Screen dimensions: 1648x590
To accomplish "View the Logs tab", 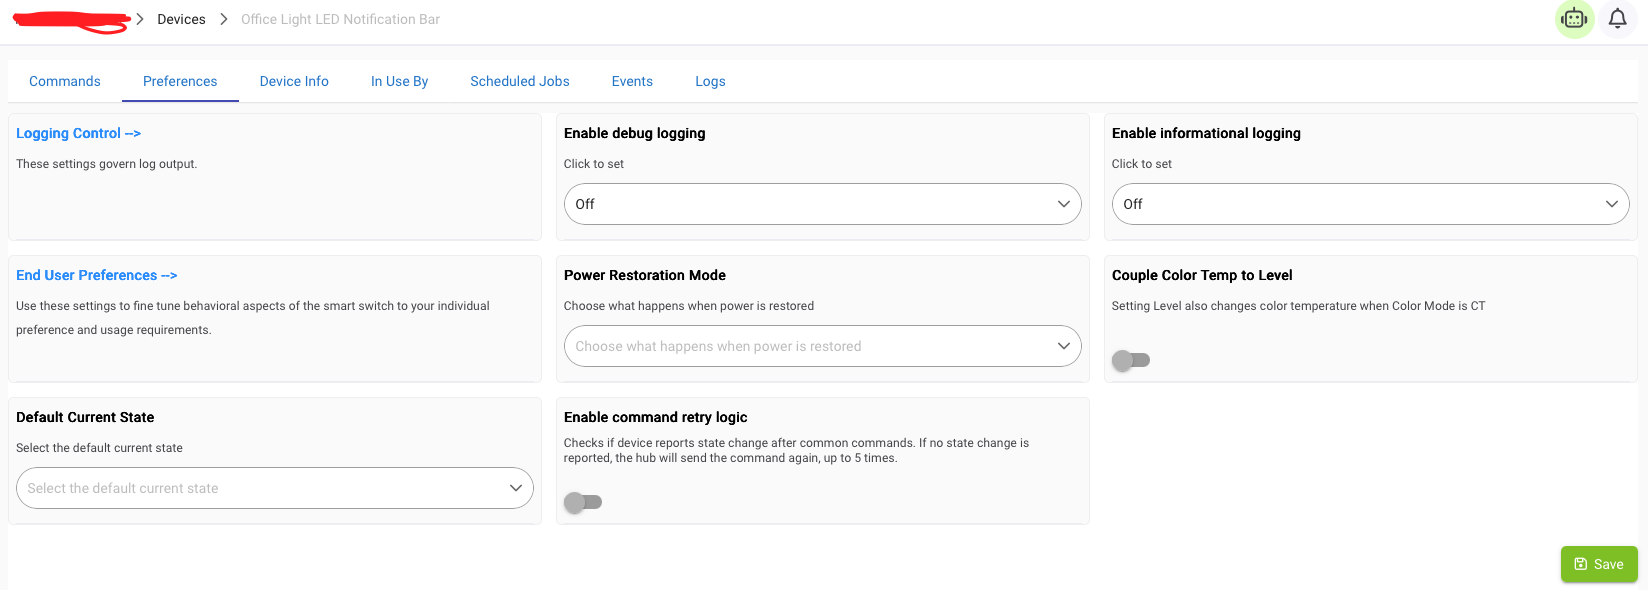I will [x=710, y=81].
